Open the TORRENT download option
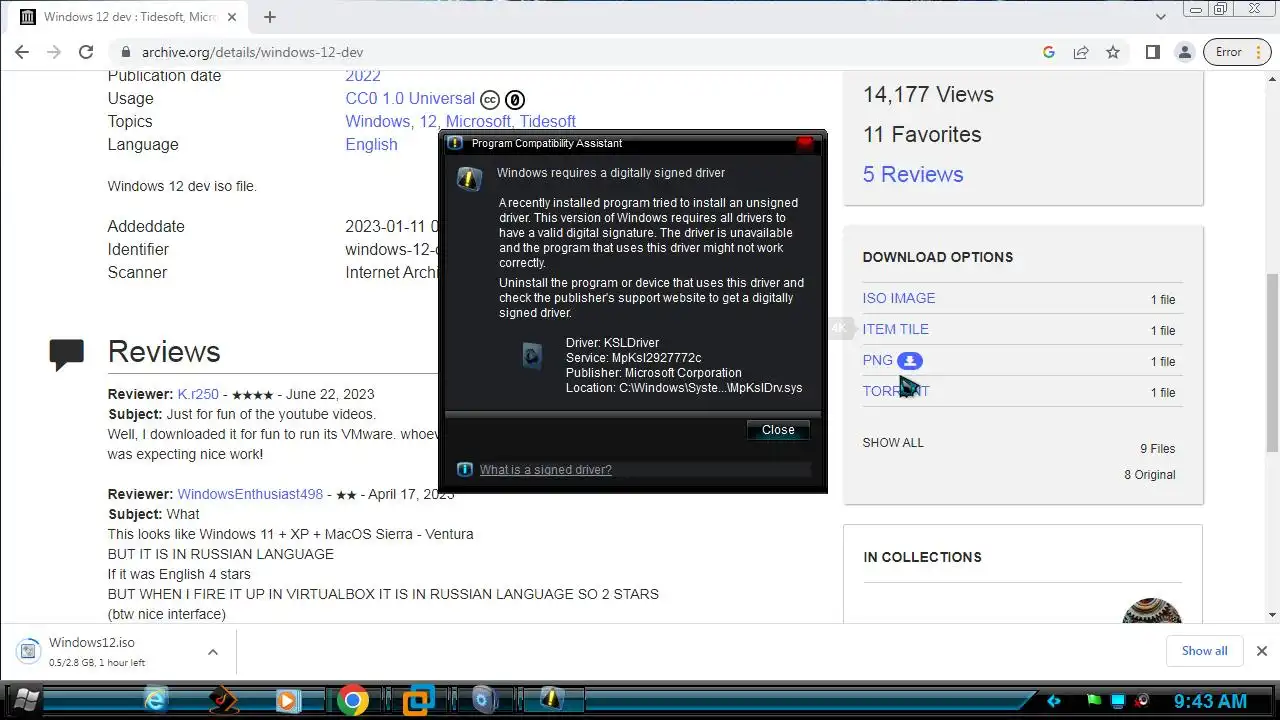 (x=896, y=391)
